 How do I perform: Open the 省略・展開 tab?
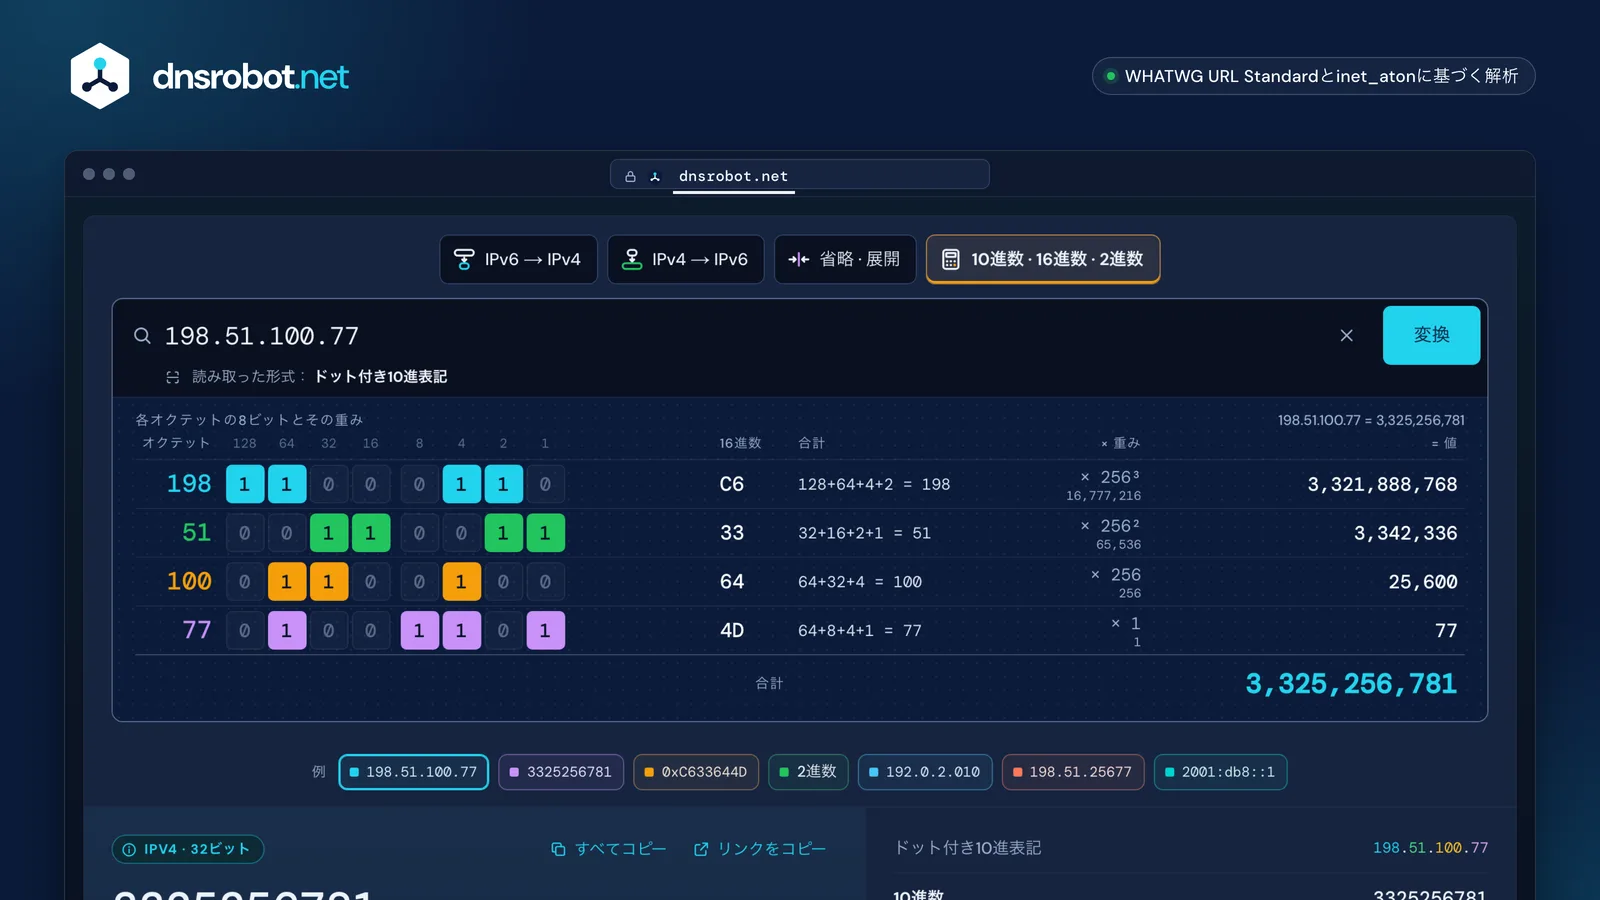click(x=845, y=259)
